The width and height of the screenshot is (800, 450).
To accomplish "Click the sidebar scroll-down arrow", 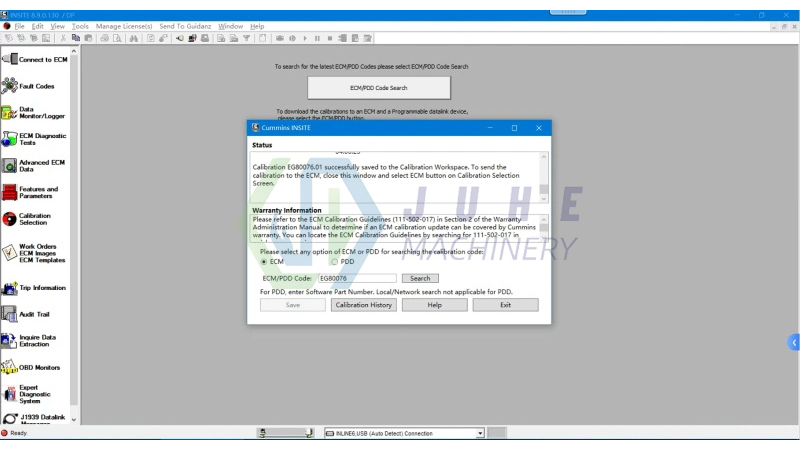I will point(74,419).
